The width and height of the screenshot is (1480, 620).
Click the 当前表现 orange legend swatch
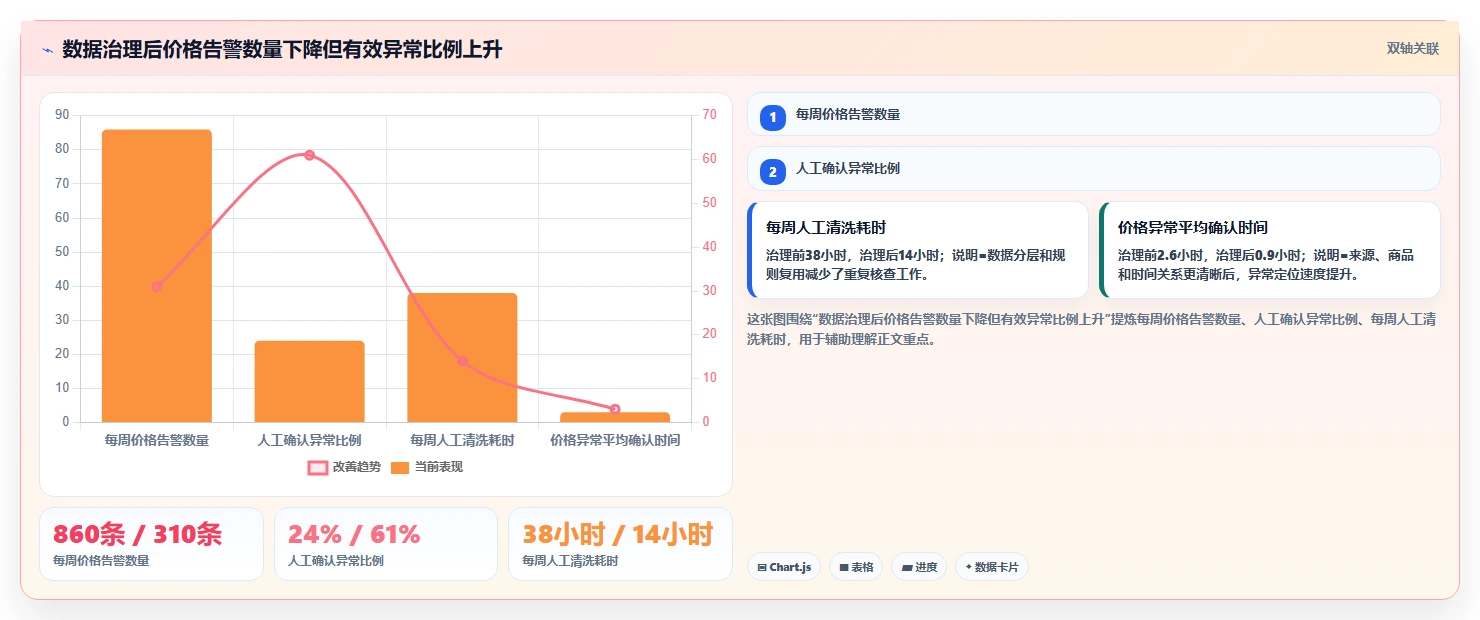pos(400,467)
